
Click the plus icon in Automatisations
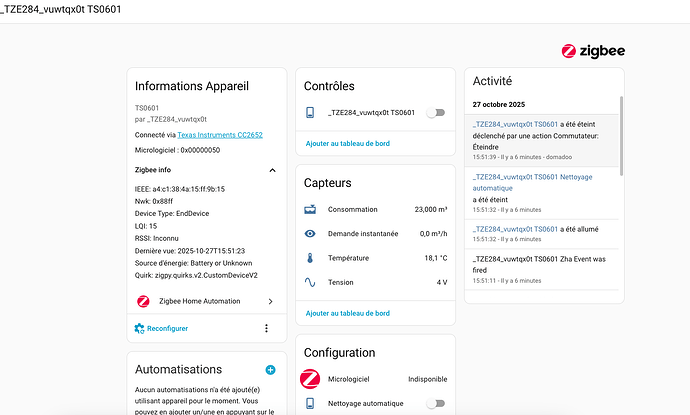[270, 369]
